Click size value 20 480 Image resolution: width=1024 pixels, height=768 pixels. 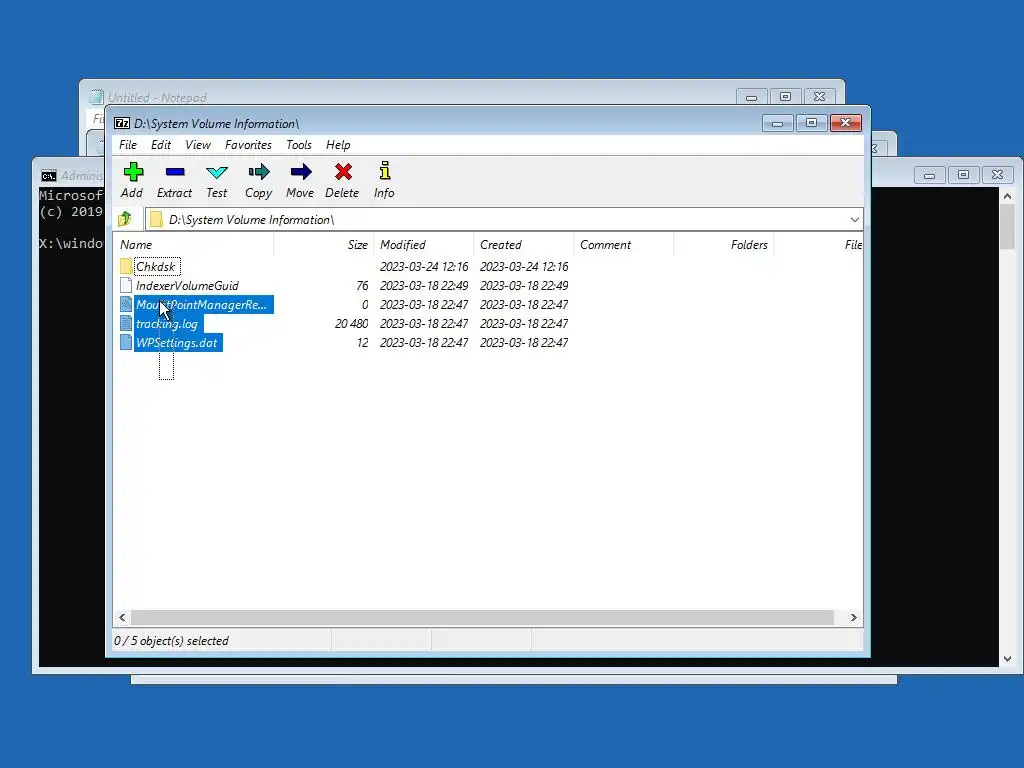[351, 323]
